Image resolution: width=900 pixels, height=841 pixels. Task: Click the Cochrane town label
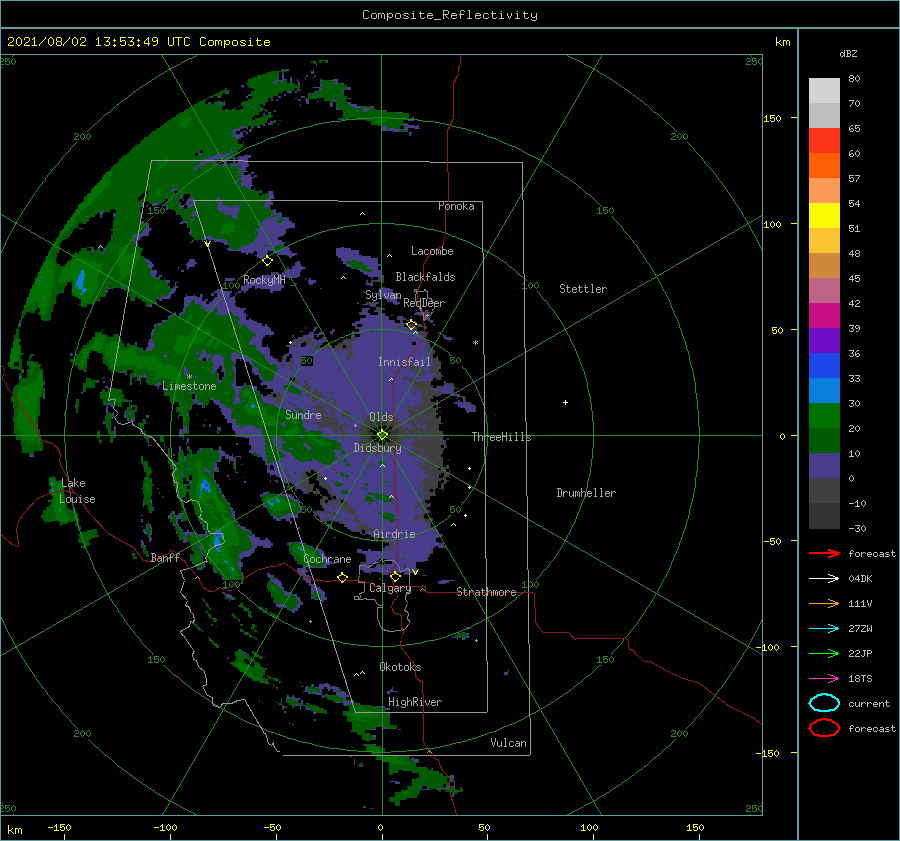[327, 559]
